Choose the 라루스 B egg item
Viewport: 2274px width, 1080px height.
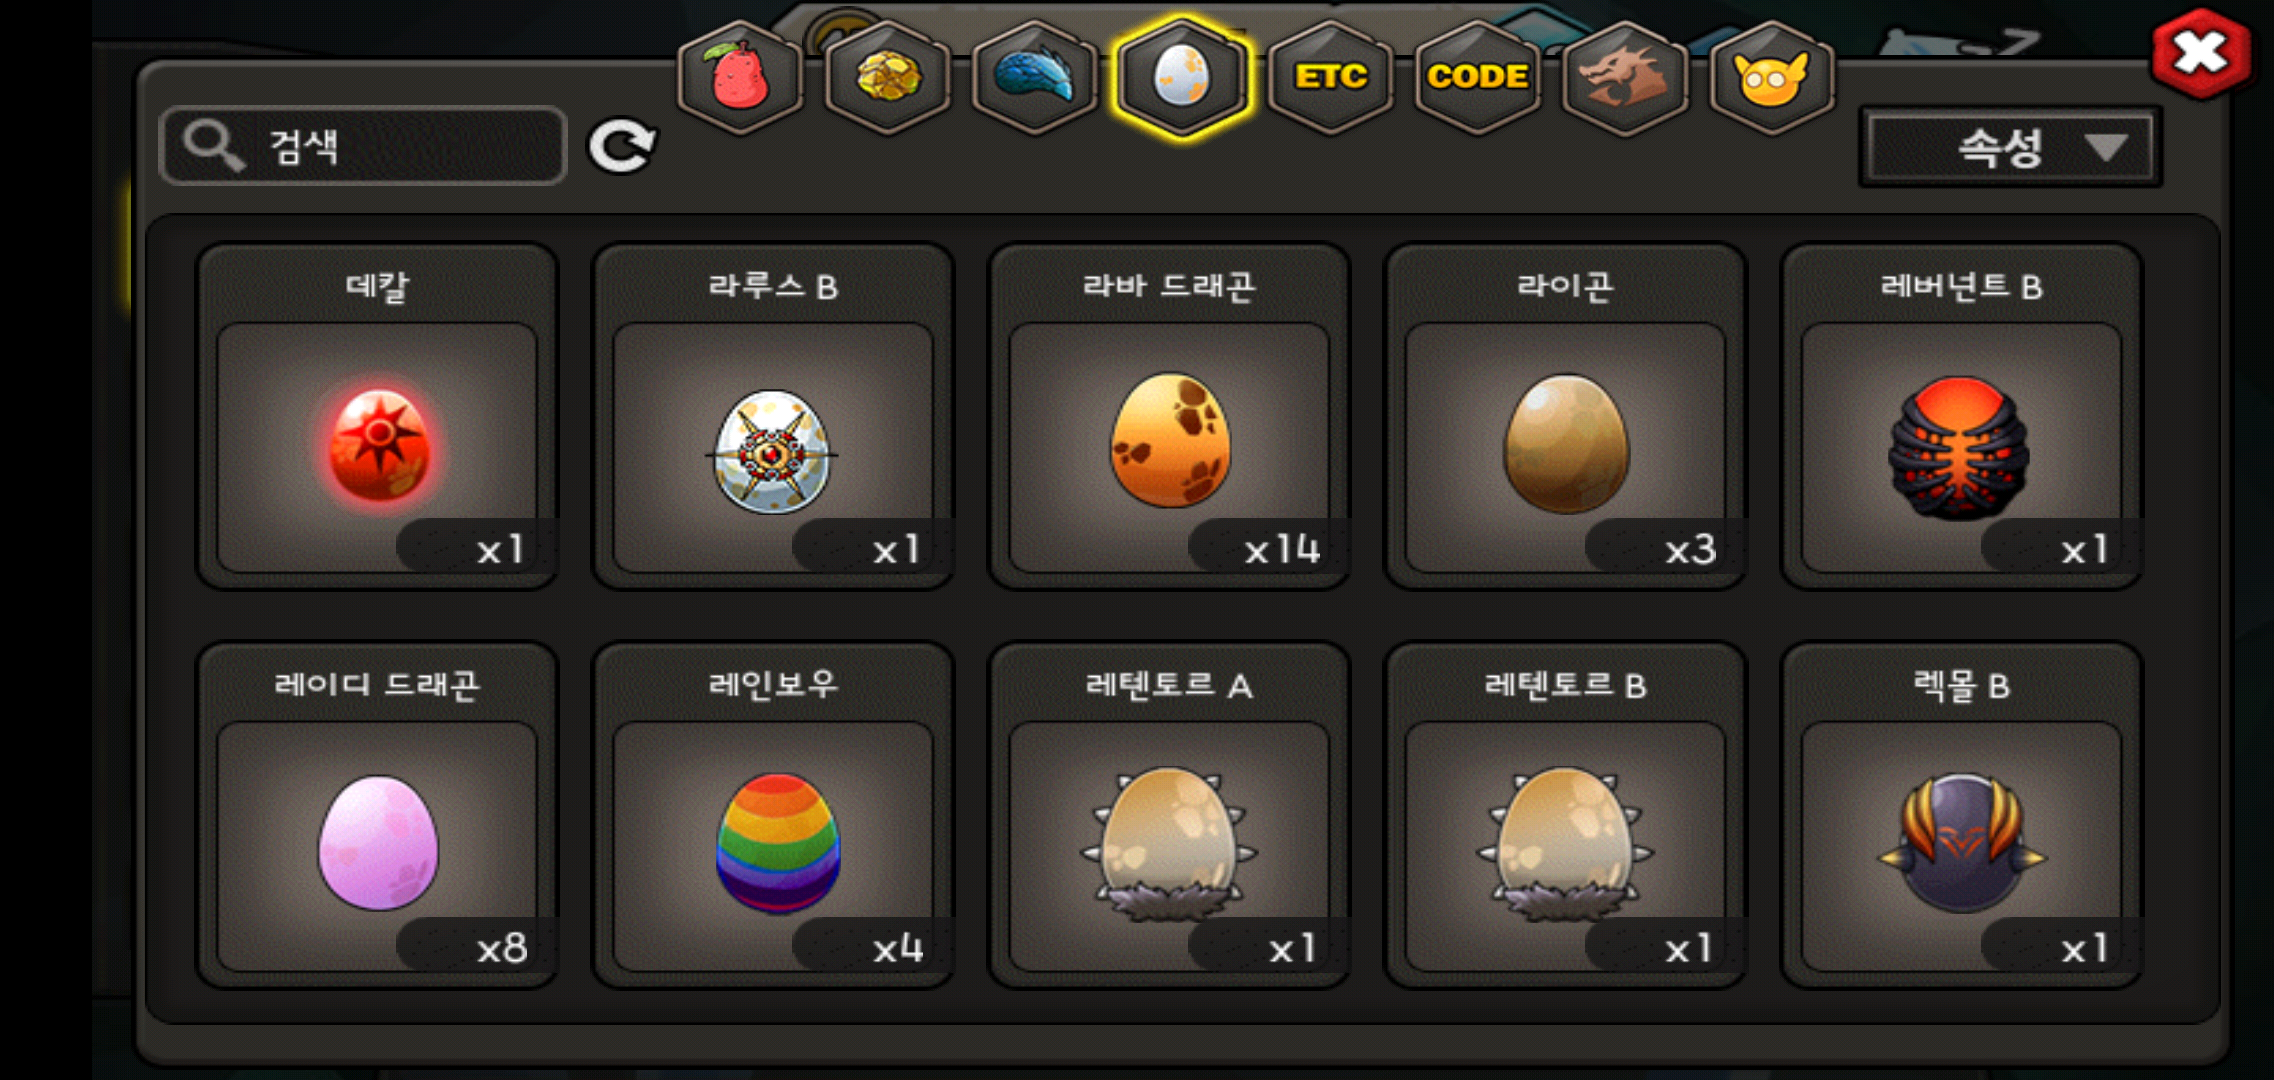(773, 417)
